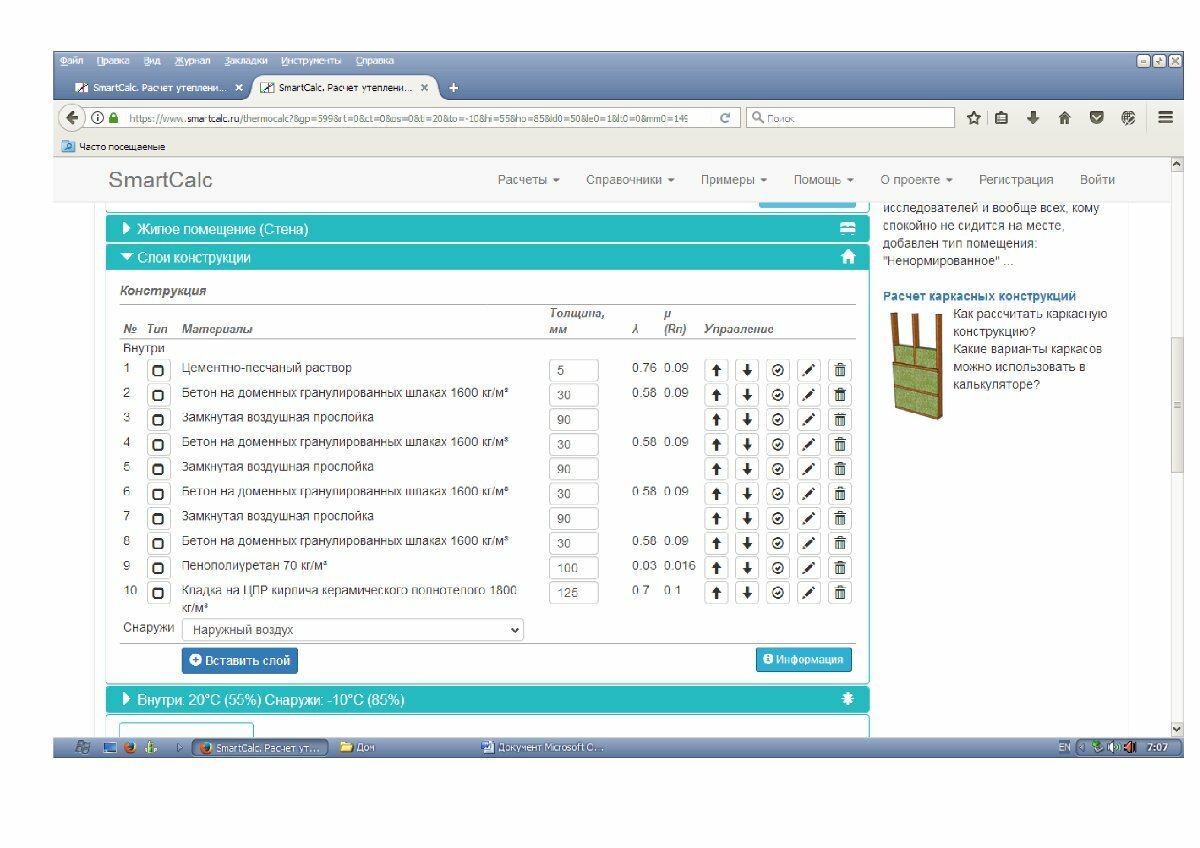Open the Инструменты menu
The image size is (1200, 848).
point(311,61)
